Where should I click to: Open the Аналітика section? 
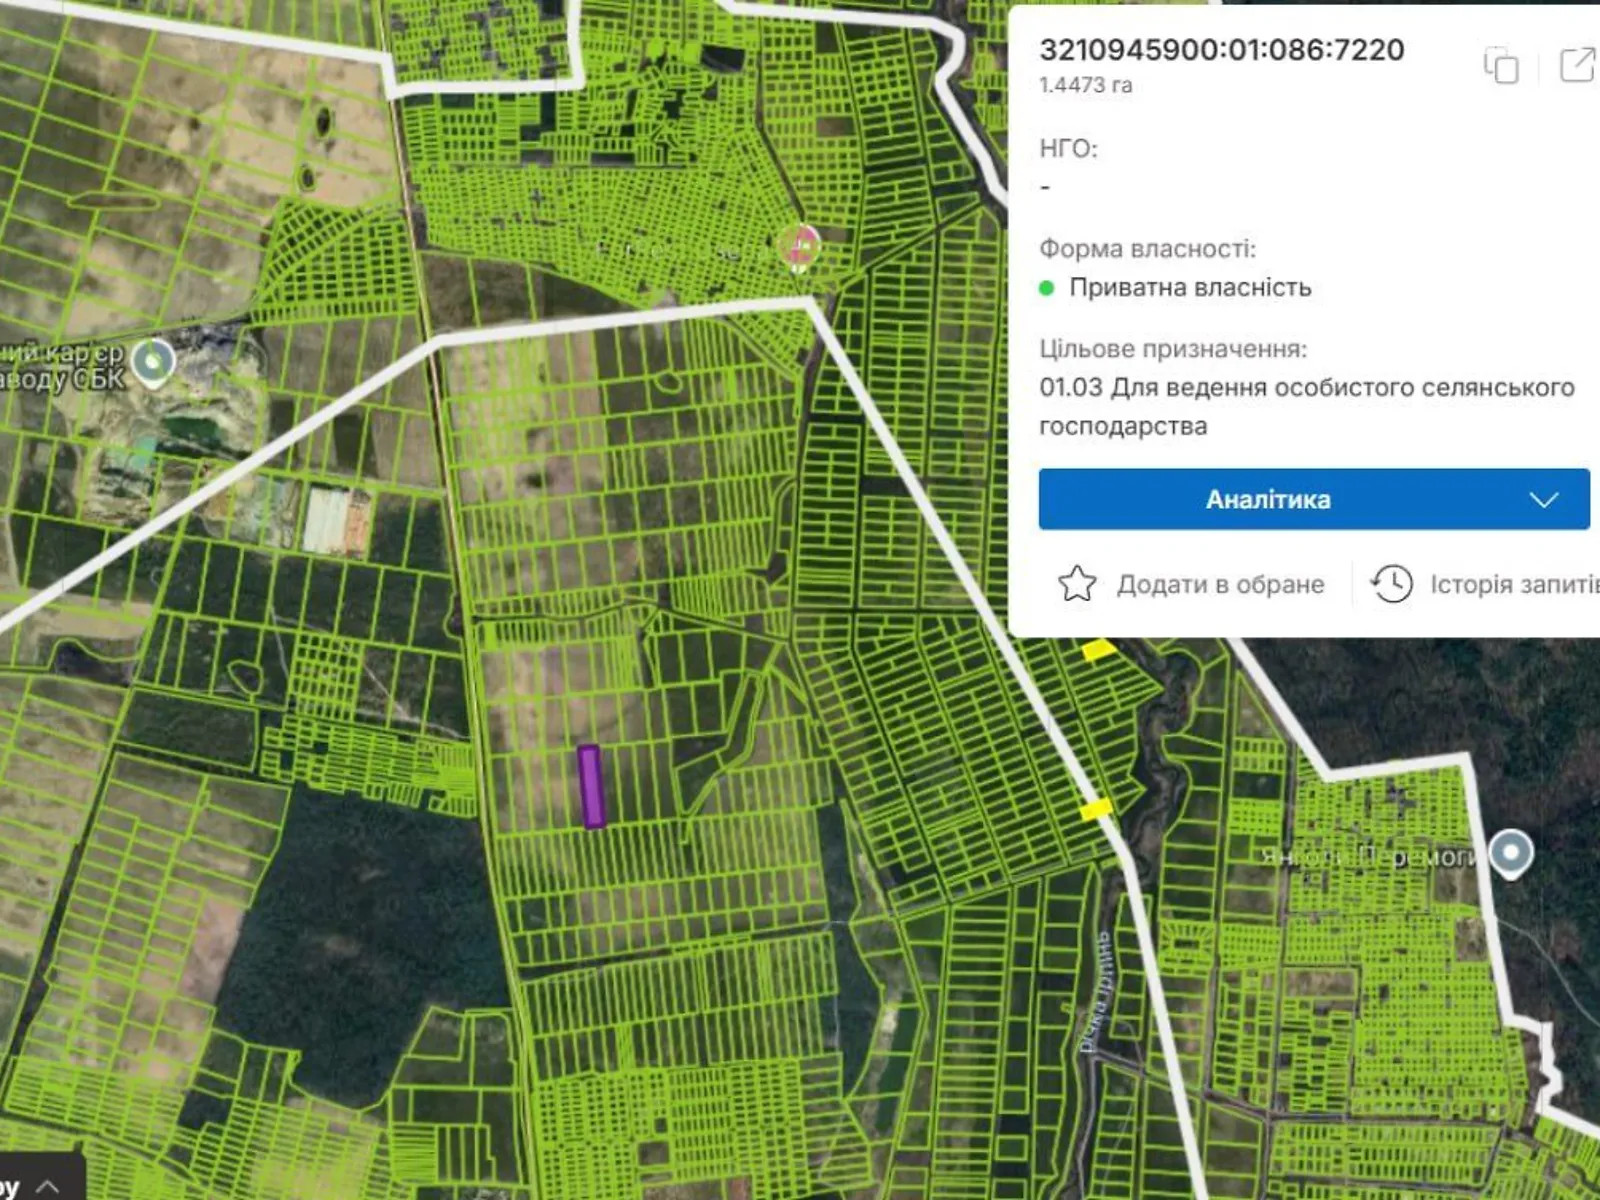(x=1267, y=499)
